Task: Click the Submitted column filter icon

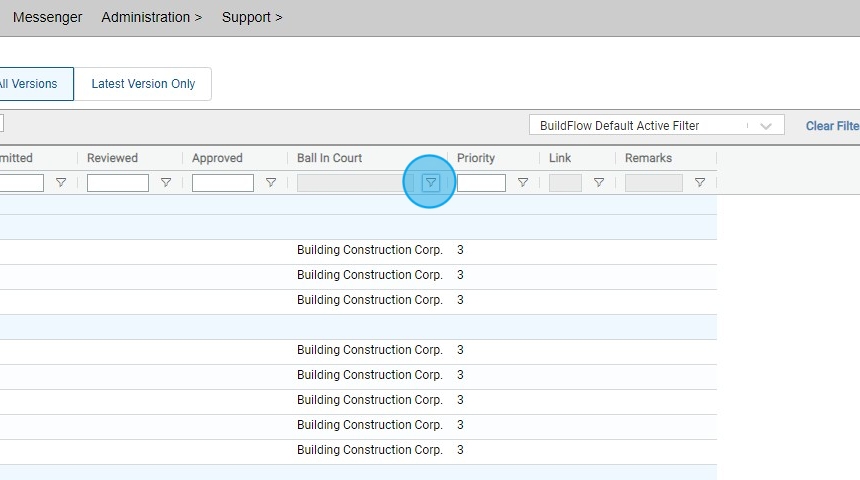Action: pos(61,183)
